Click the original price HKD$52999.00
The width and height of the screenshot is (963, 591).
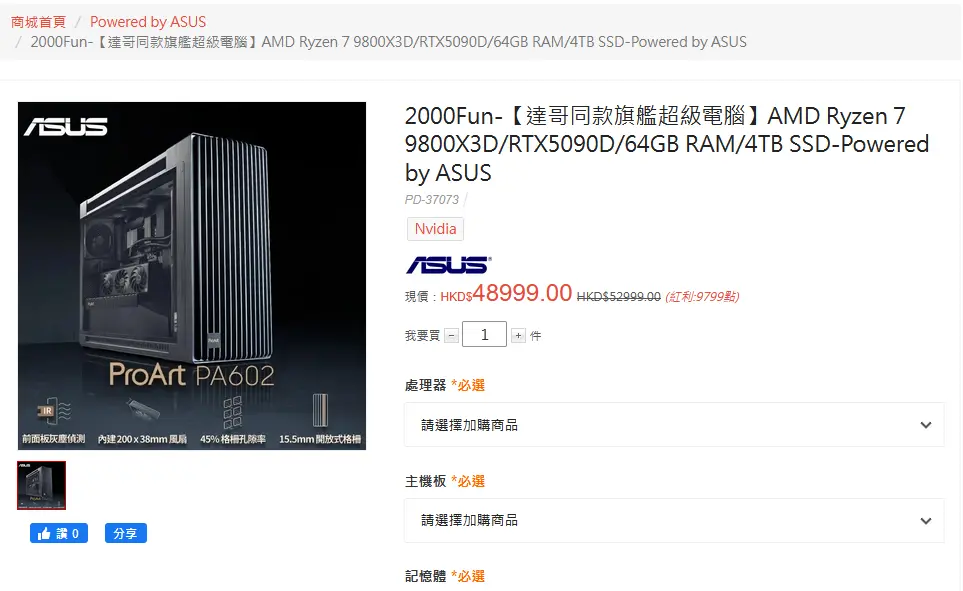[x=618, y=297]
